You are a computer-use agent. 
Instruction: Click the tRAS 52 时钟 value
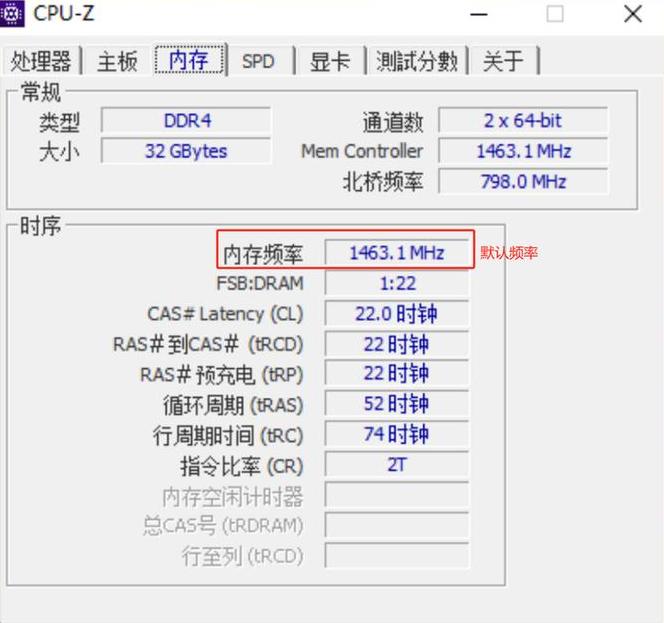click(x=397, y=404)
